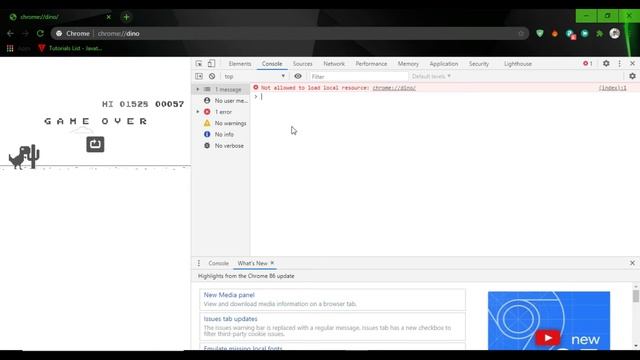Select the What's New drawer tab
Screen dimensions: 640x360
pyautogui.click(x=252, y=263)
